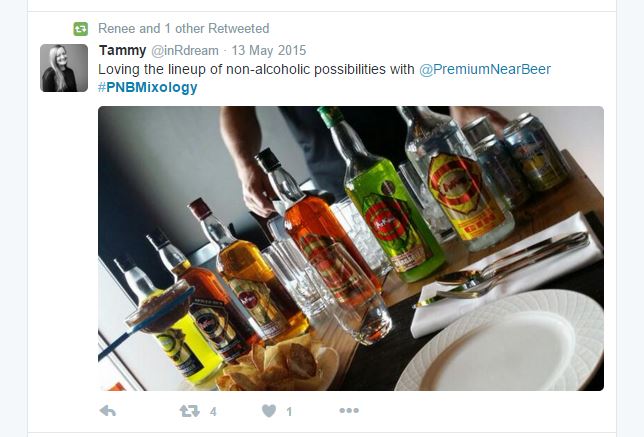Open the tweet's 13 May 2015 timestamp
This screenshot has width=644, height=437.
[269, 51]
